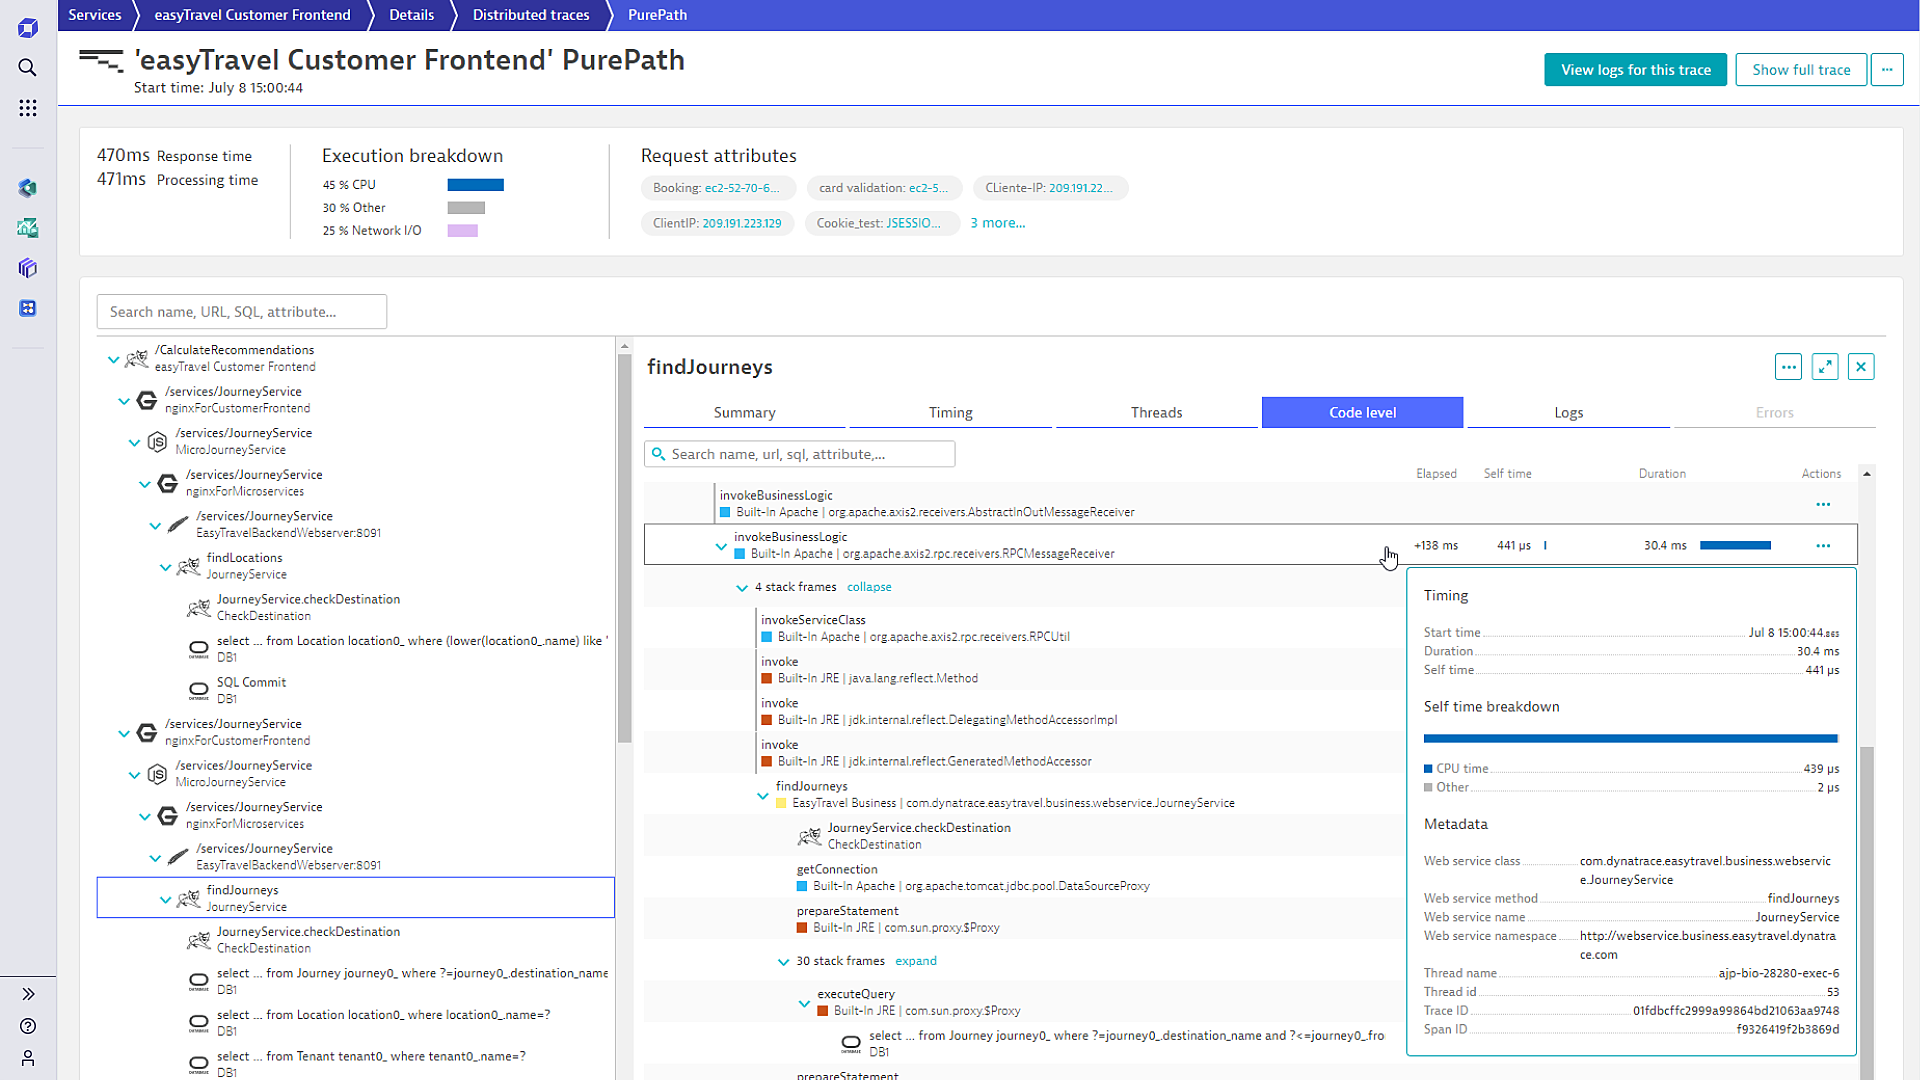Open more options next to Show full trace
Screen dimensions: 1920x1080
[1887, 70]
